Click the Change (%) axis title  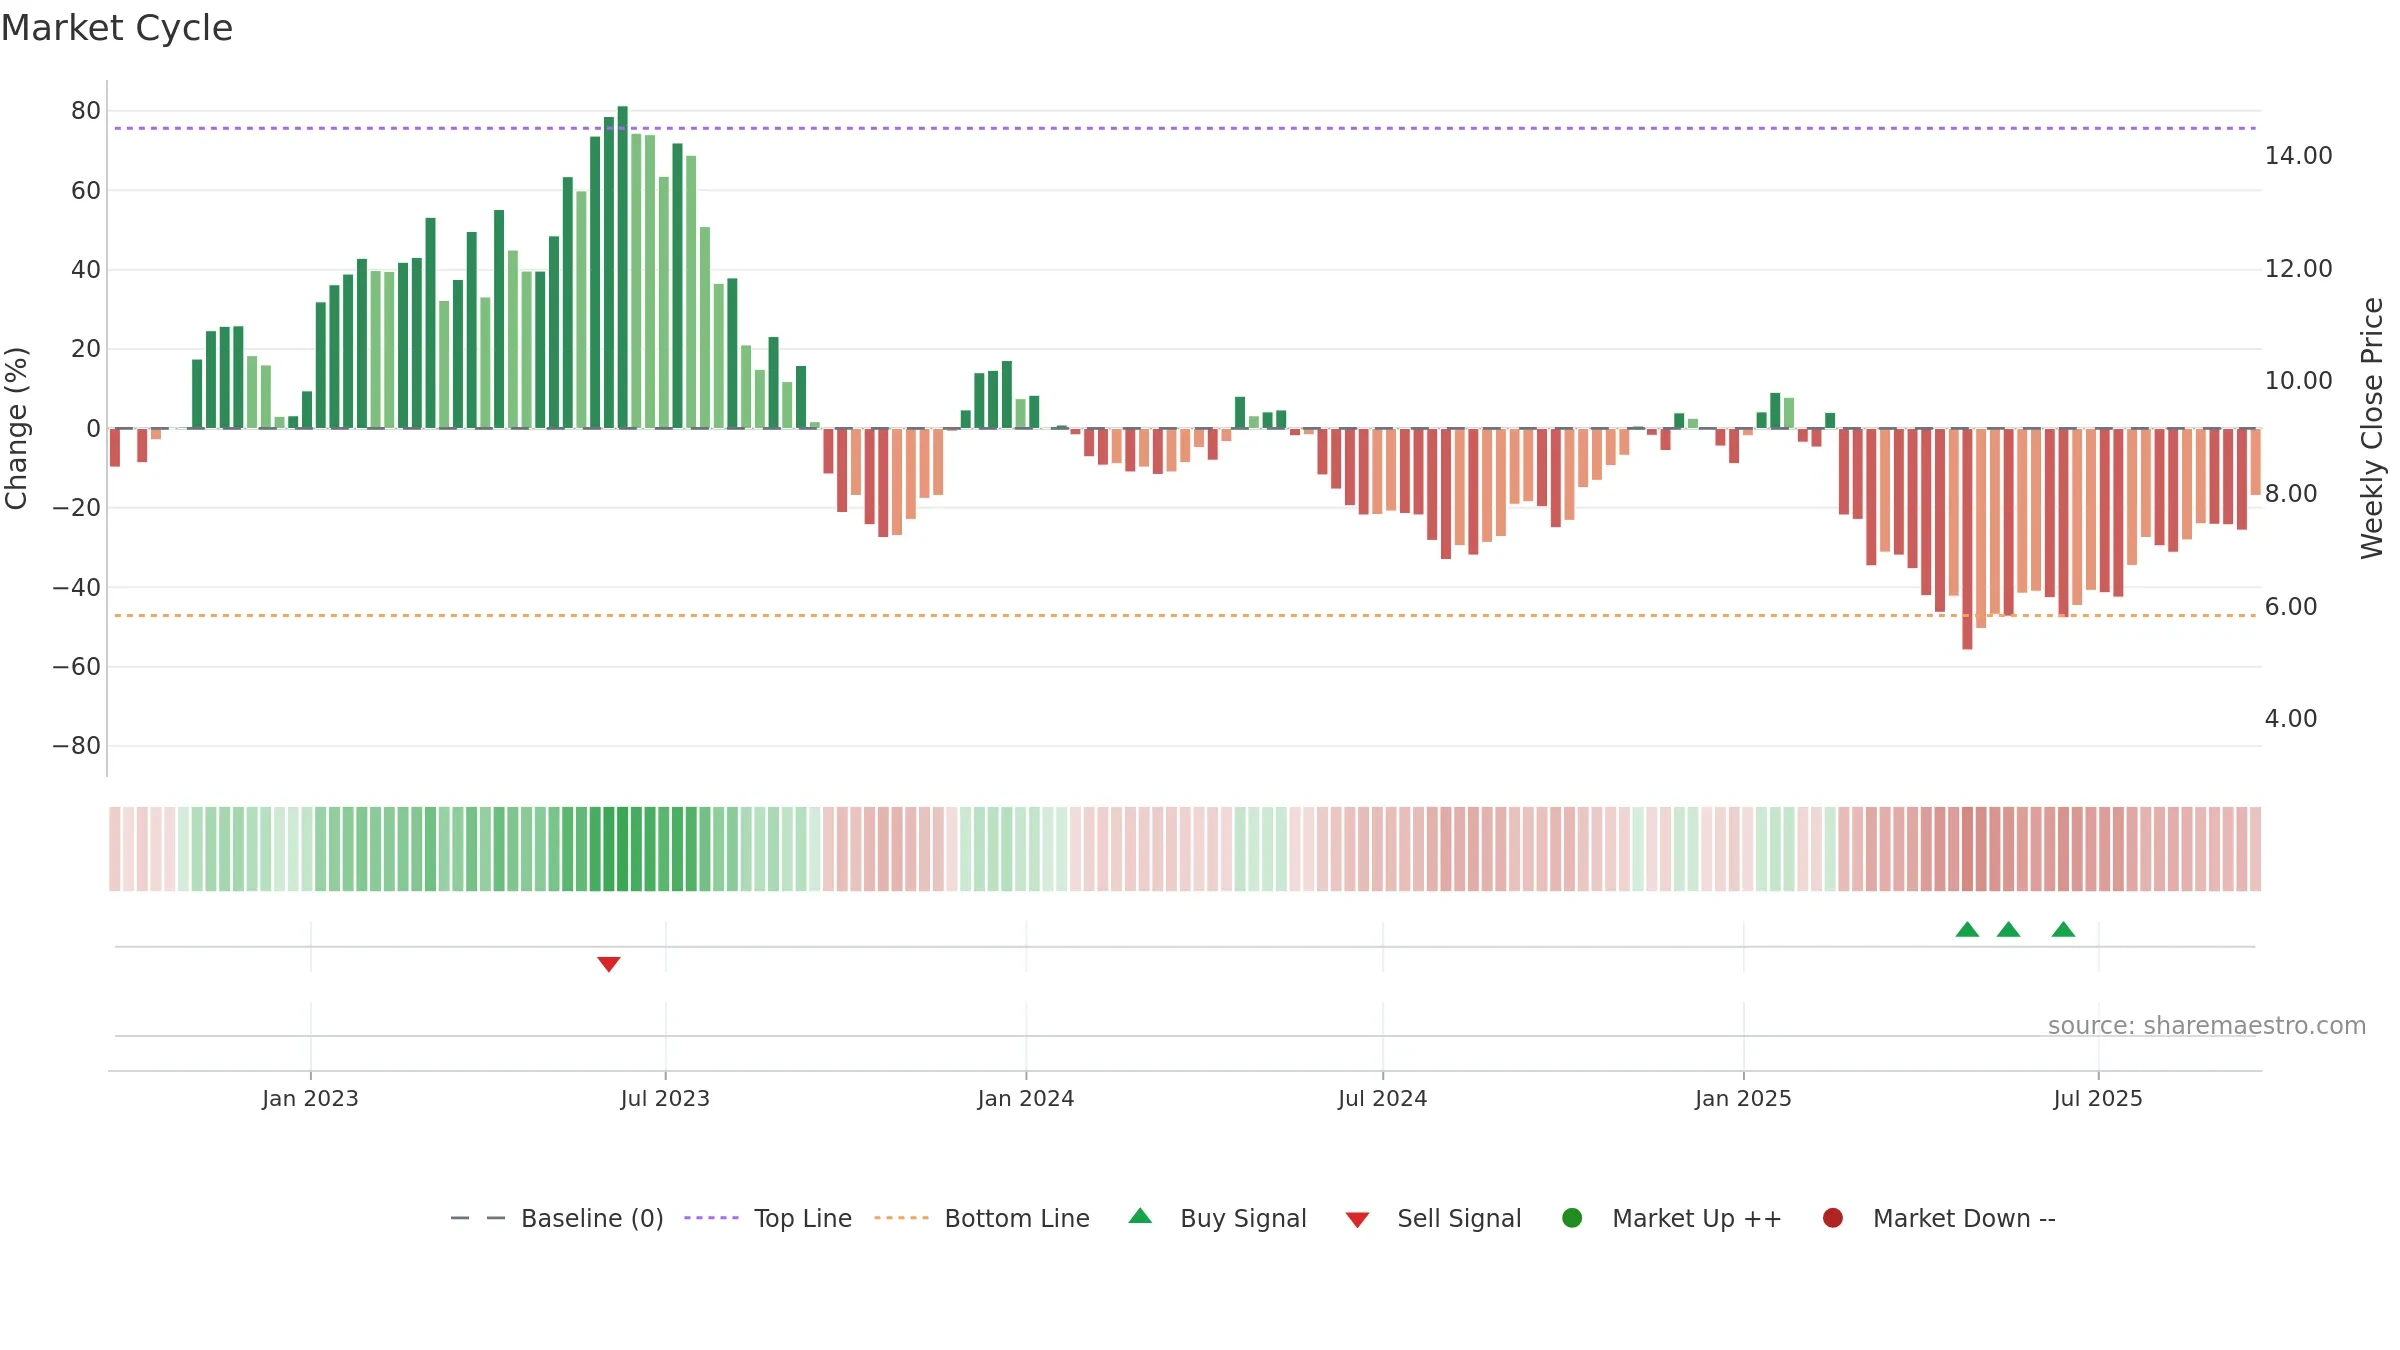(x=16, y=428)
